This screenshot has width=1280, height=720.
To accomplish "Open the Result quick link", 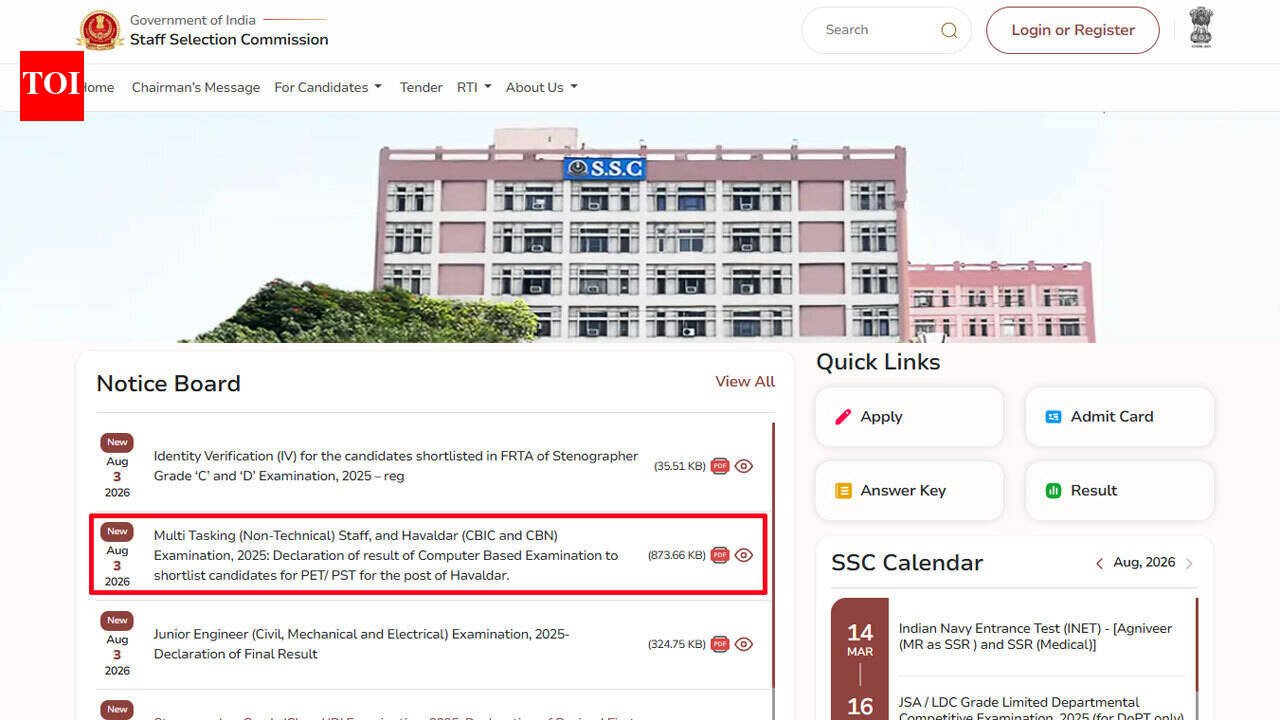I will click(x=1119, y=491).
